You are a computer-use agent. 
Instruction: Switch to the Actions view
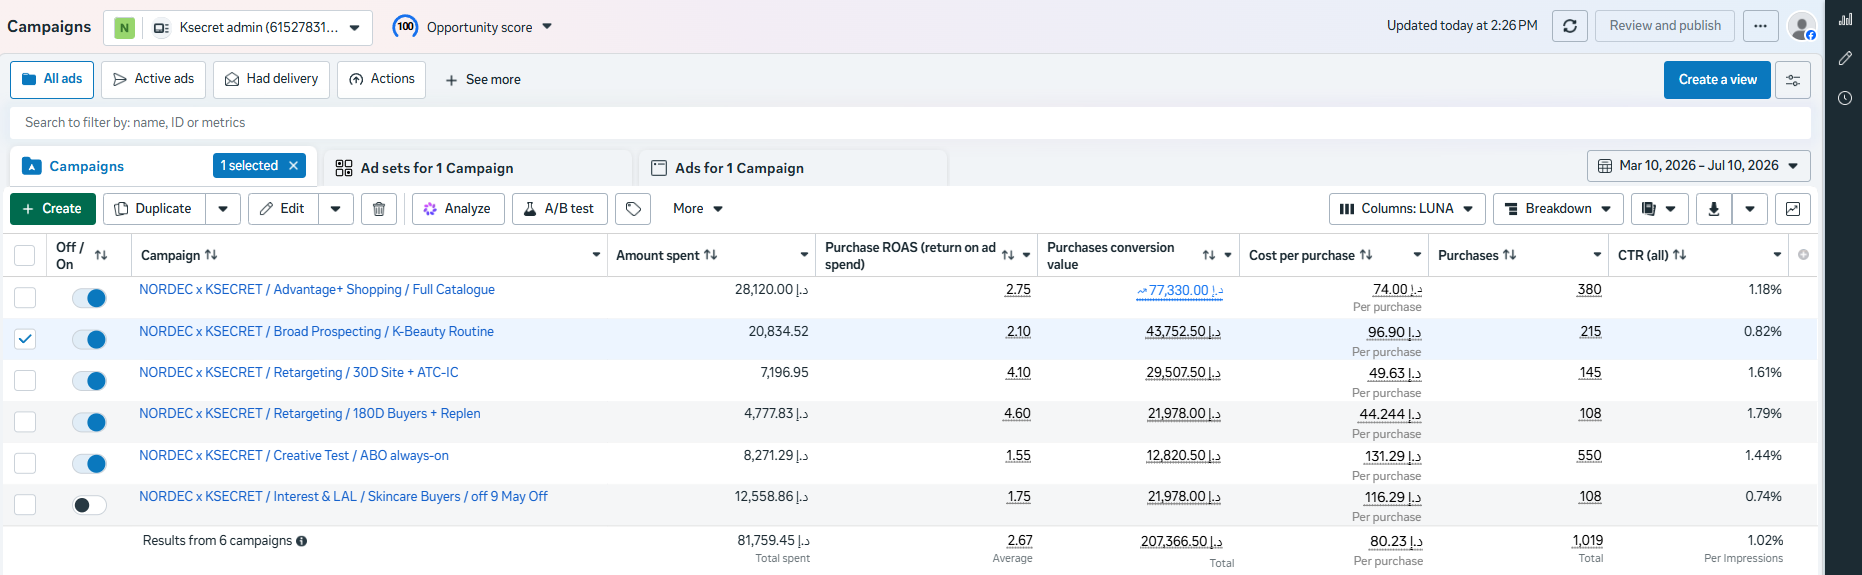(381, 79)
